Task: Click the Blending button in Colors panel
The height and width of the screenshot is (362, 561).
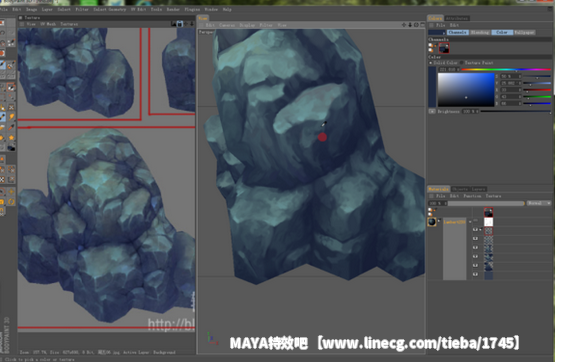Action: tap(480, 32)
